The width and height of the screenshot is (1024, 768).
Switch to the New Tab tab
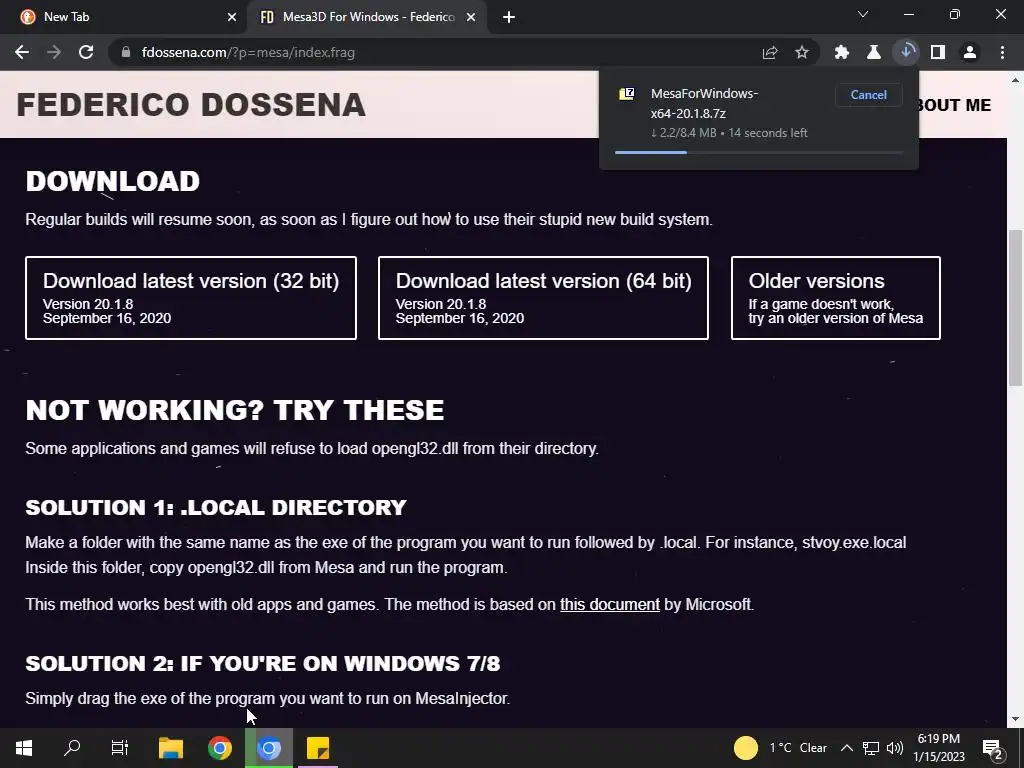124,17
